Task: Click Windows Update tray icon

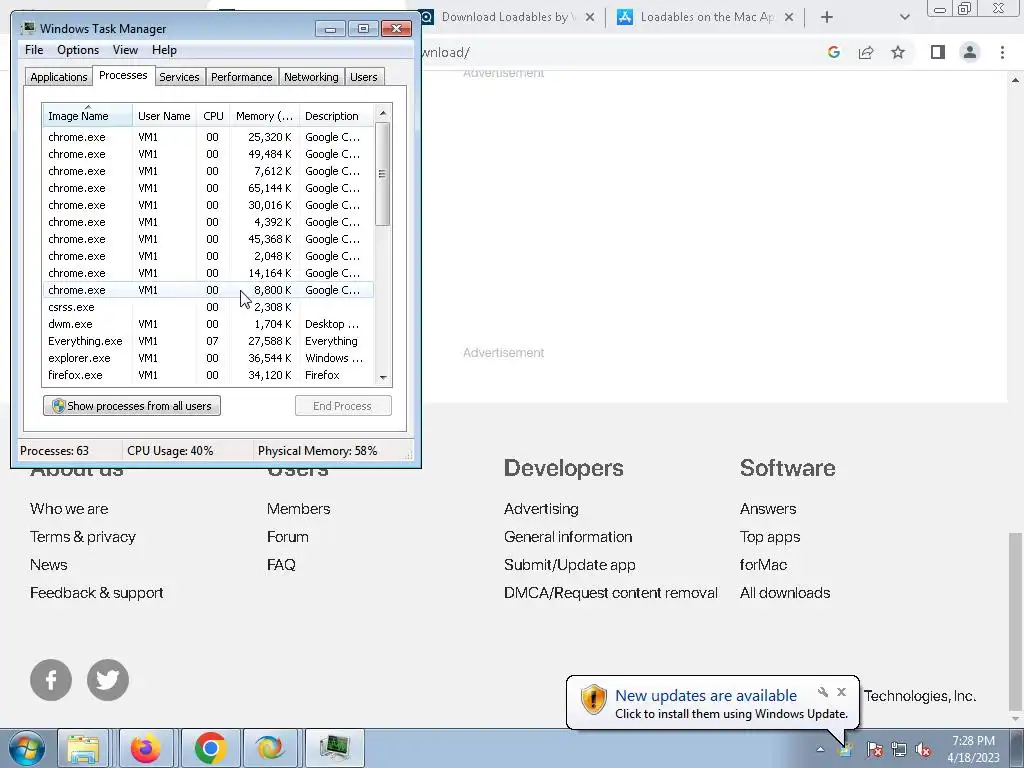Action: [x=845, y=749]
